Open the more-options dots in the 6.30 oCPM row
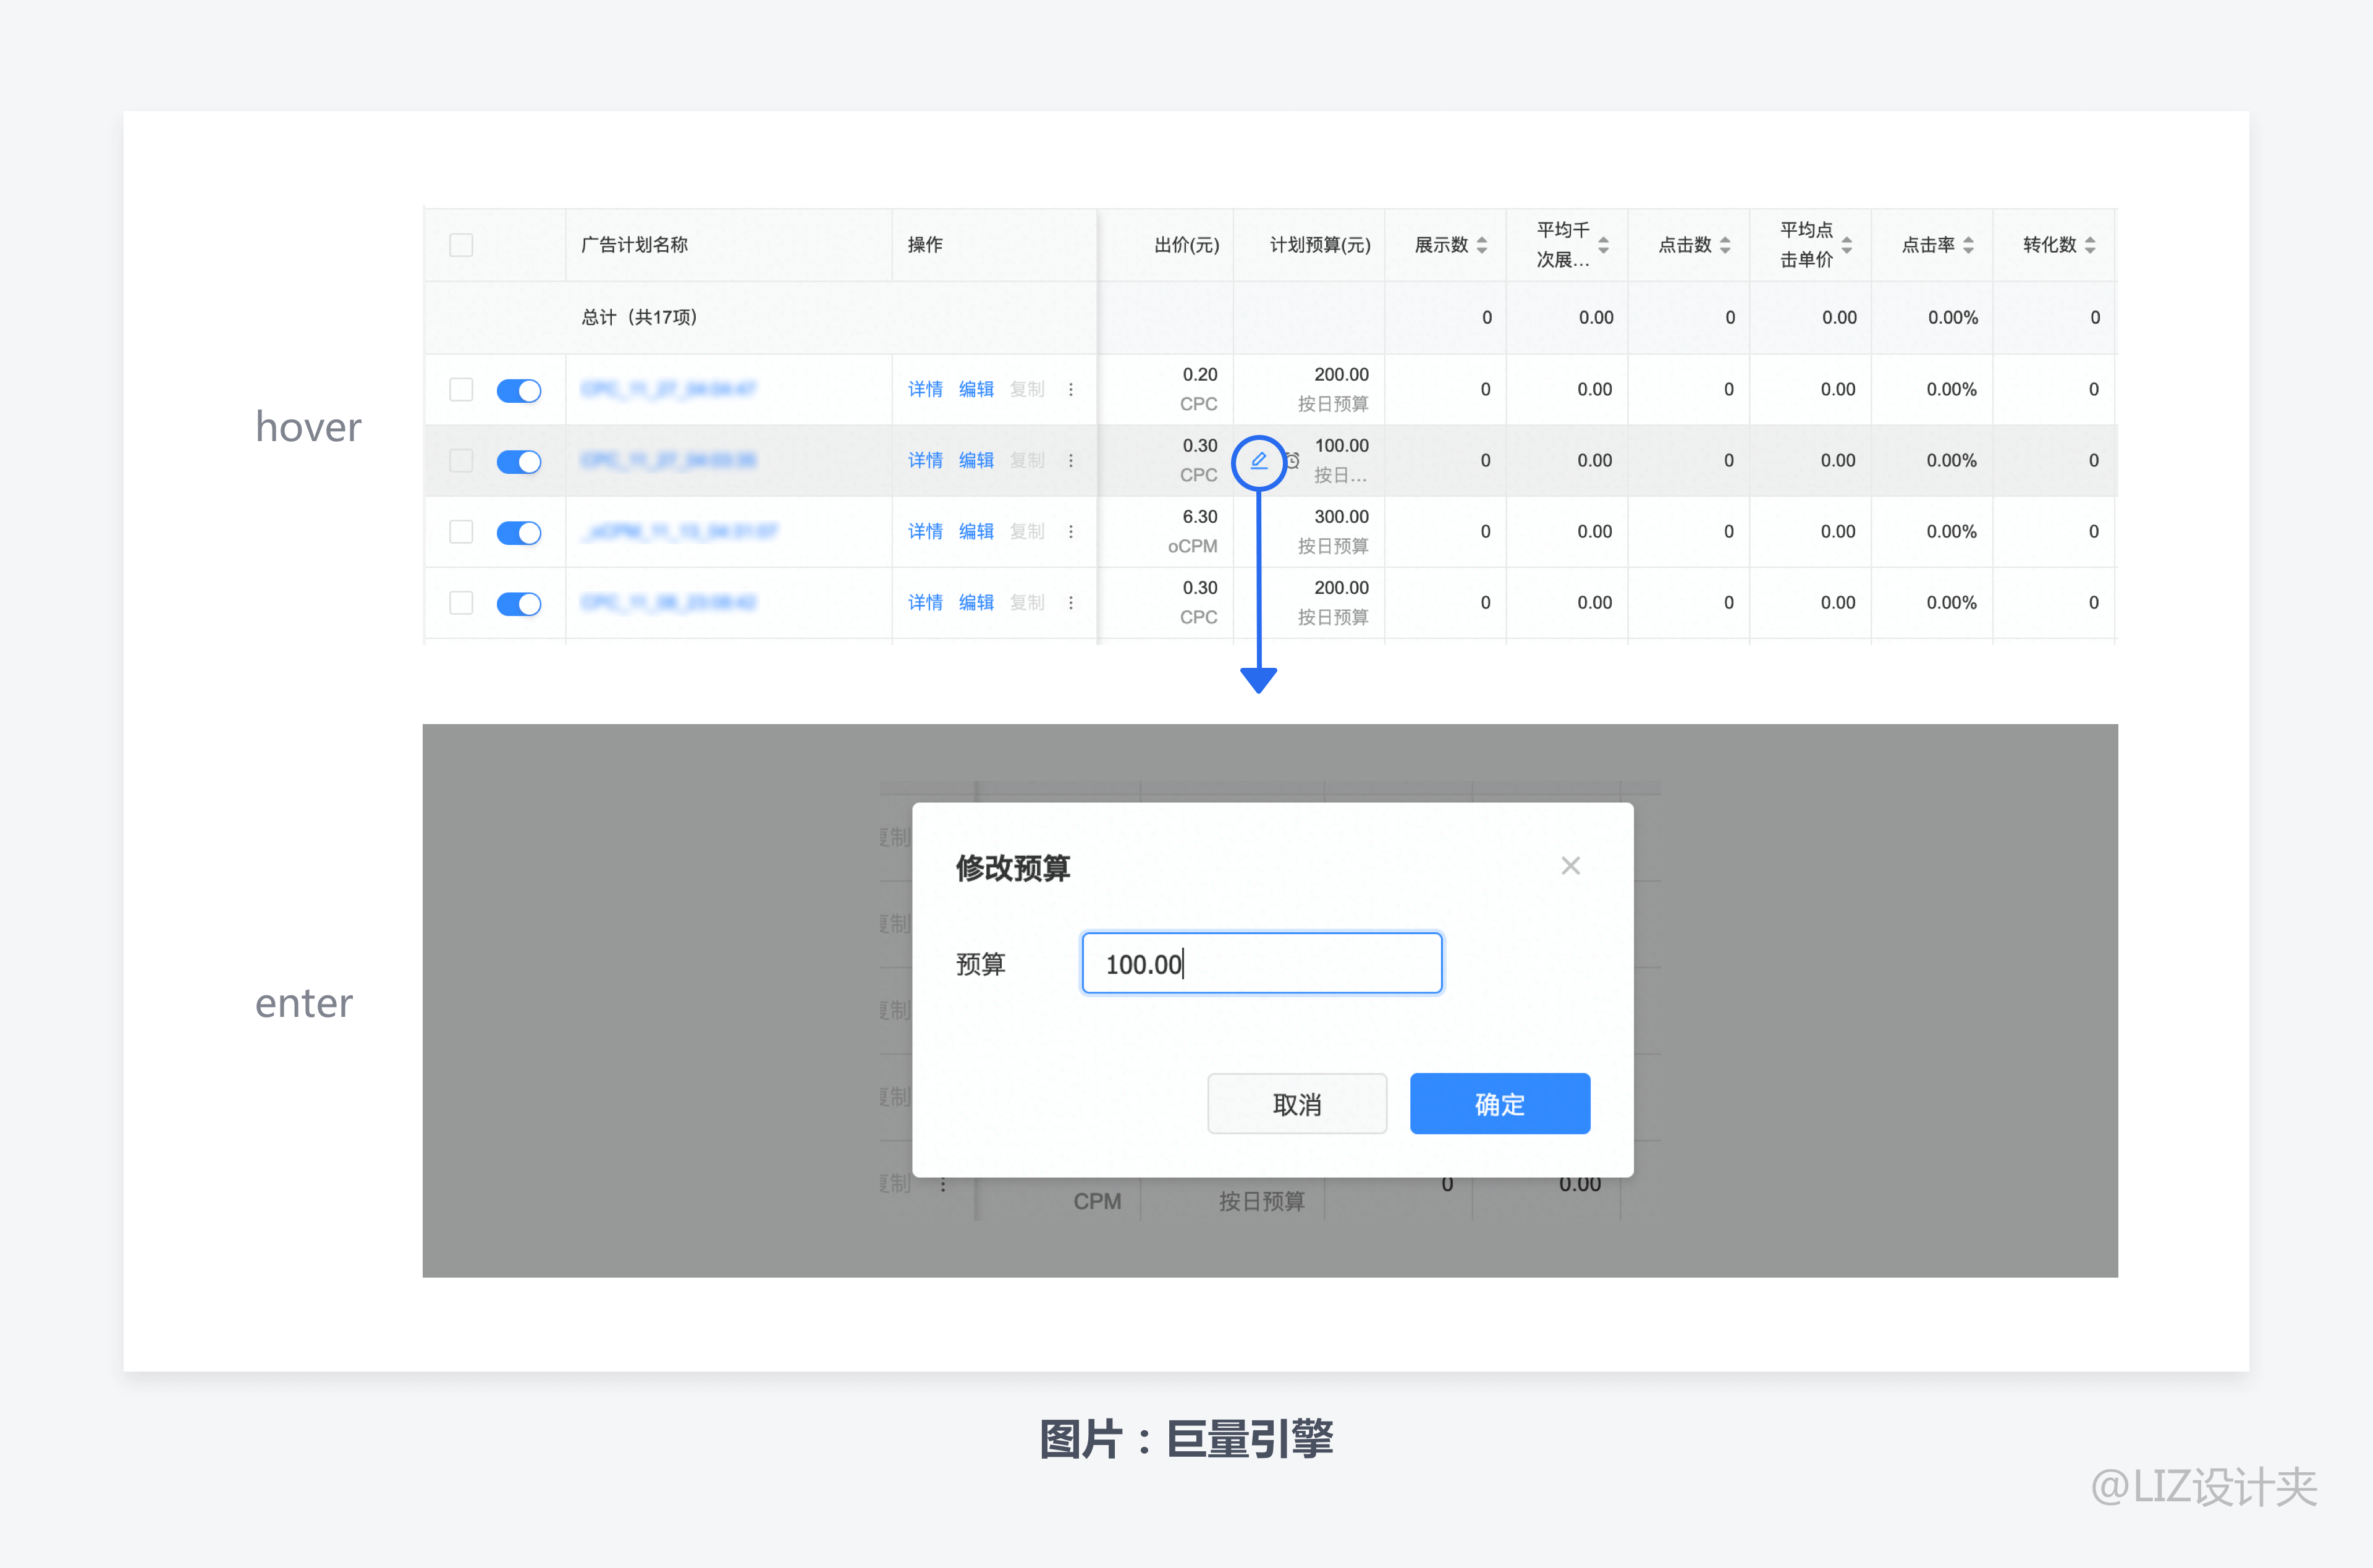Screen dimensions: 2373x1568 1071,531
